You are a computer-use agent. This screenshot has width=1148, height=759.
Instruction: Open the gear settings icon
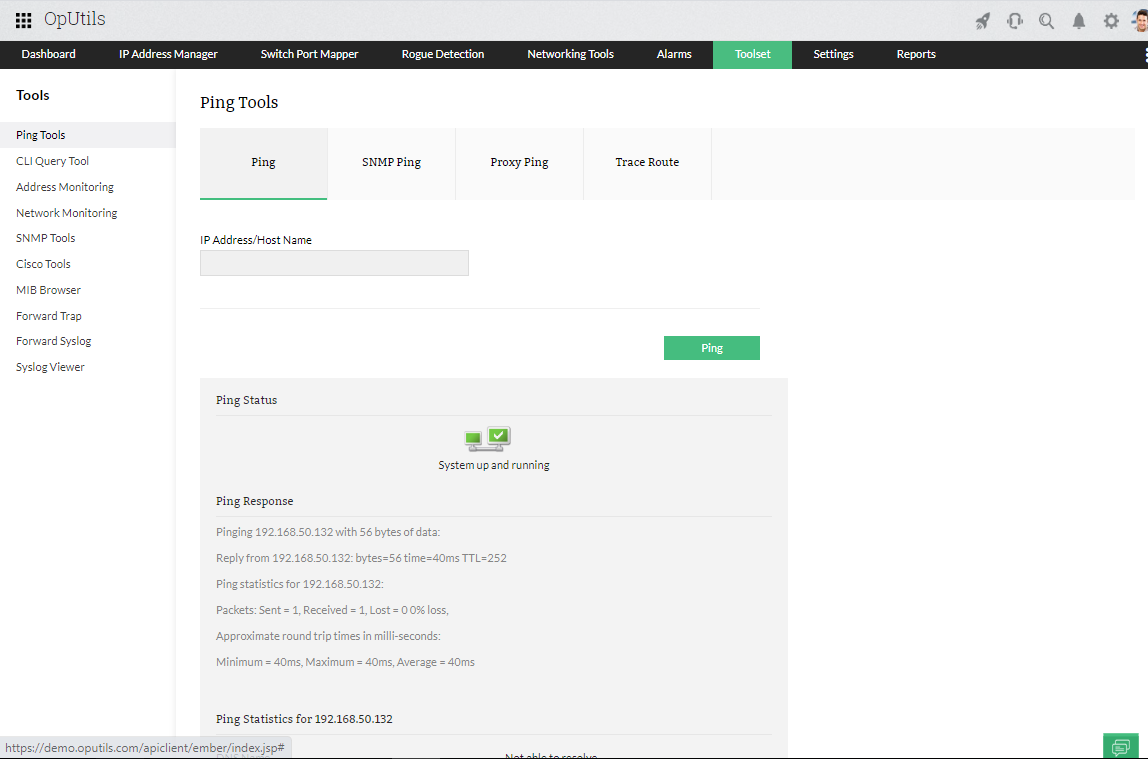pyautogui.click(x=1111, y=21)
